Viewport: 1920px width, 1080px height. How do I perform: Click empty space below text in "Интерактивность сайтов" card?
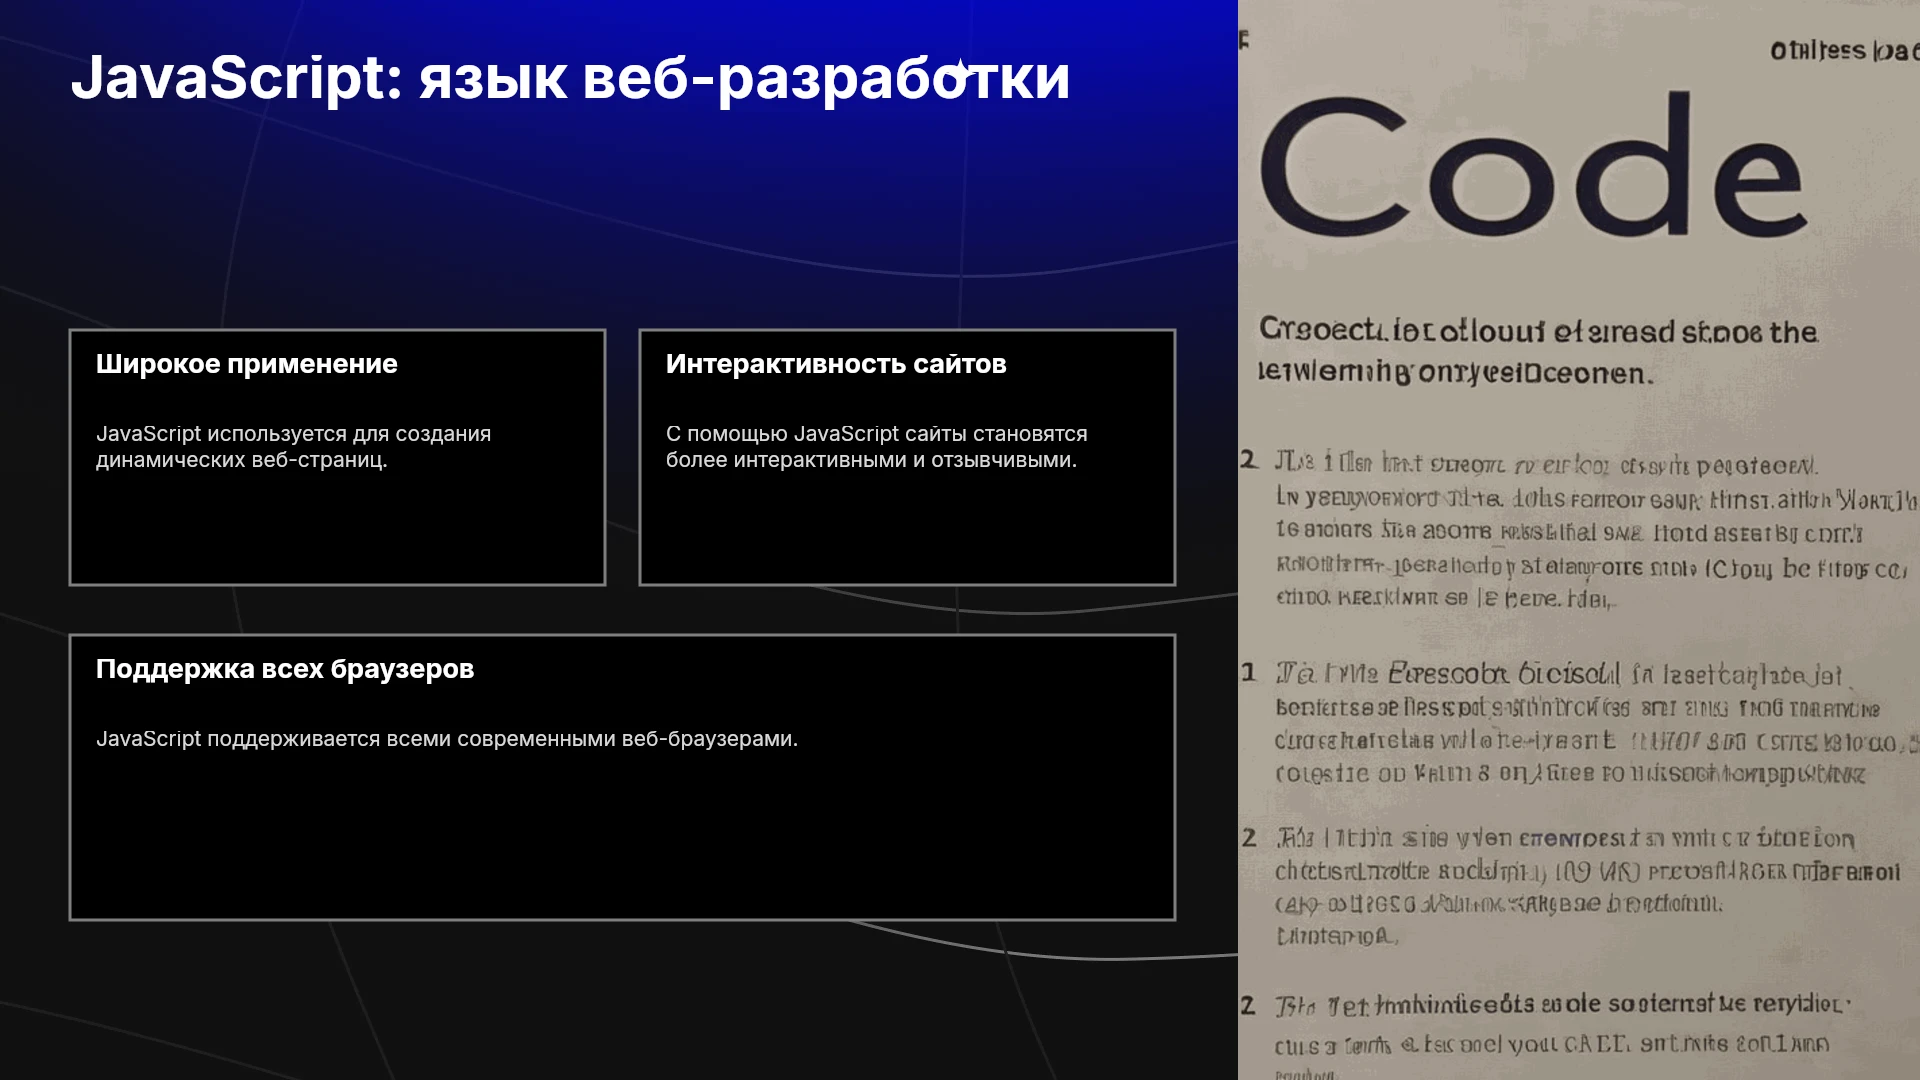(x=907, y=530)
